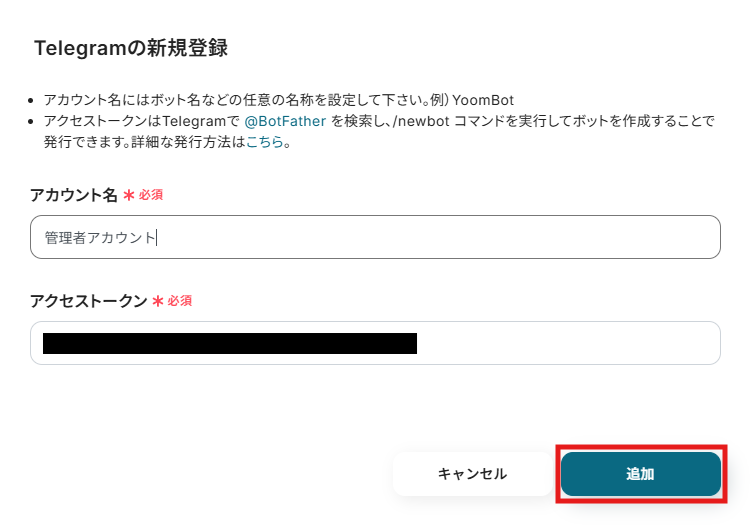
Task: Click the 追加 button
Action: pyautogui.click(x=640, y=474)
